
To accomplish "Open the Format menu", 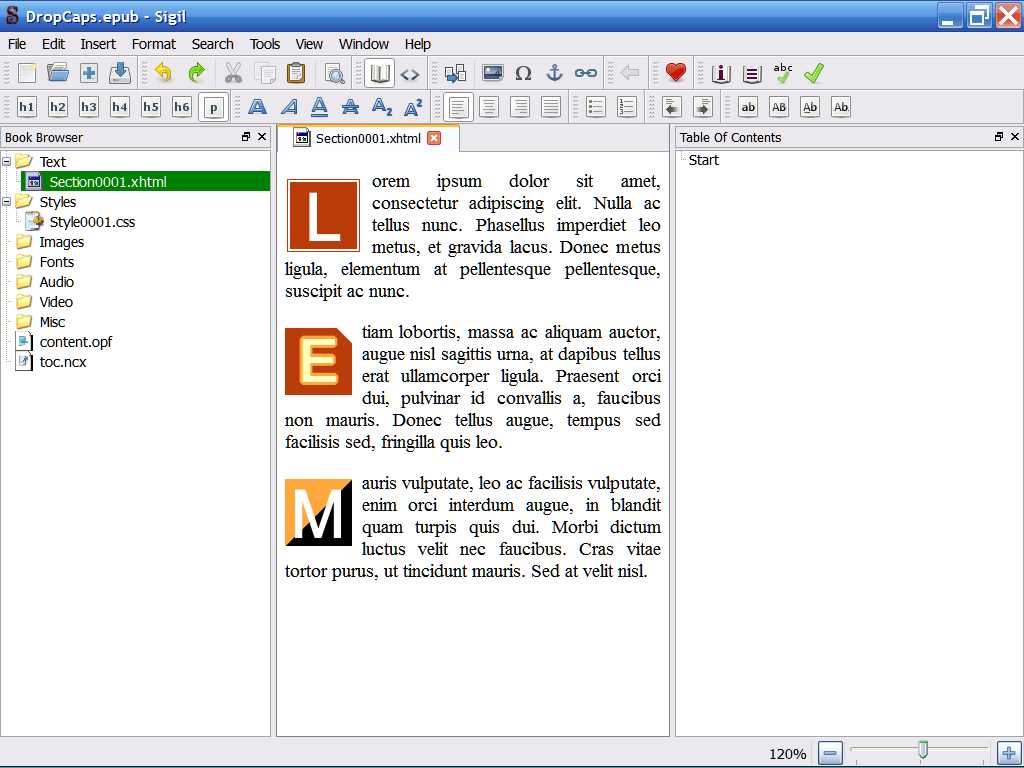I will (x=153, y=44).
